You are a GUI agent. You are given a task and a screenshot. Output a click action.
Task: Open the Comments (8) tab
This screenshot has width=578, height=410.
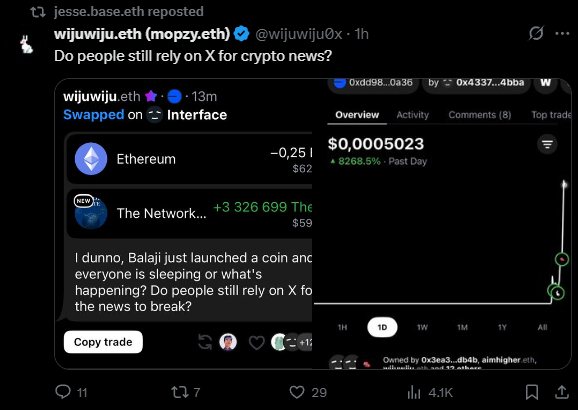[480, 115]
